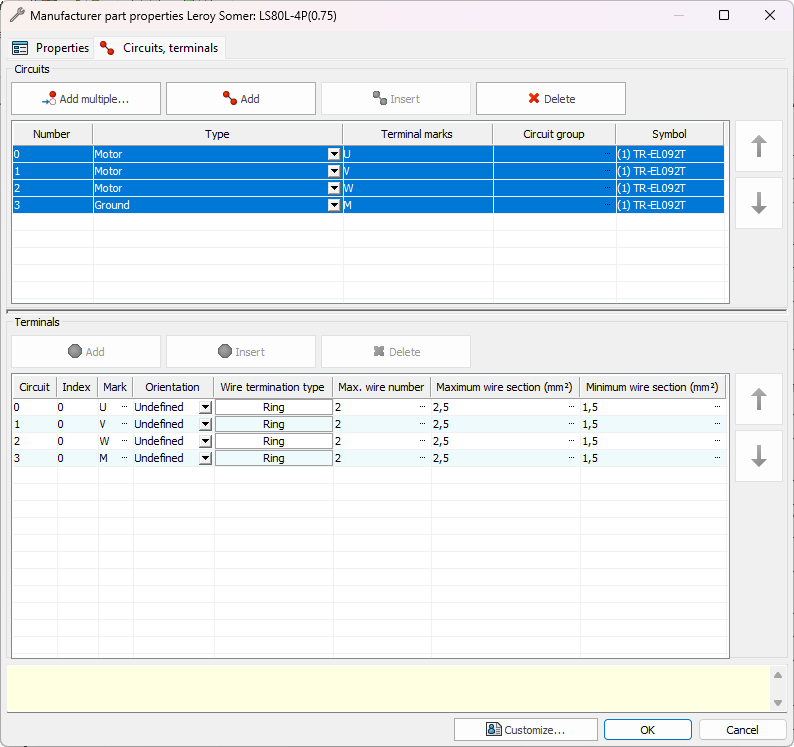Viewport: 794px width, 747px height.
Task: Switch to the Properties tab
Action: tap(52, 48)
